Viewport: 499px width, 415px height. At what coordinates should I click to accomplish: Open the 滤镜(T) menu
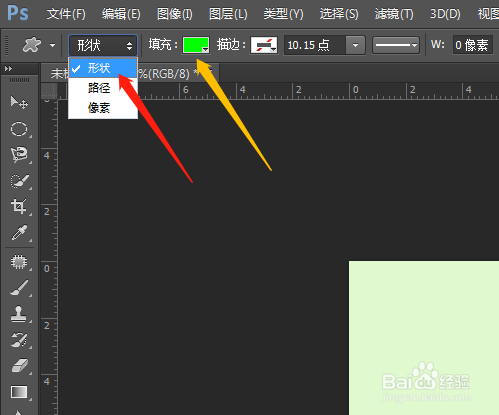click(x=394, y=14)
